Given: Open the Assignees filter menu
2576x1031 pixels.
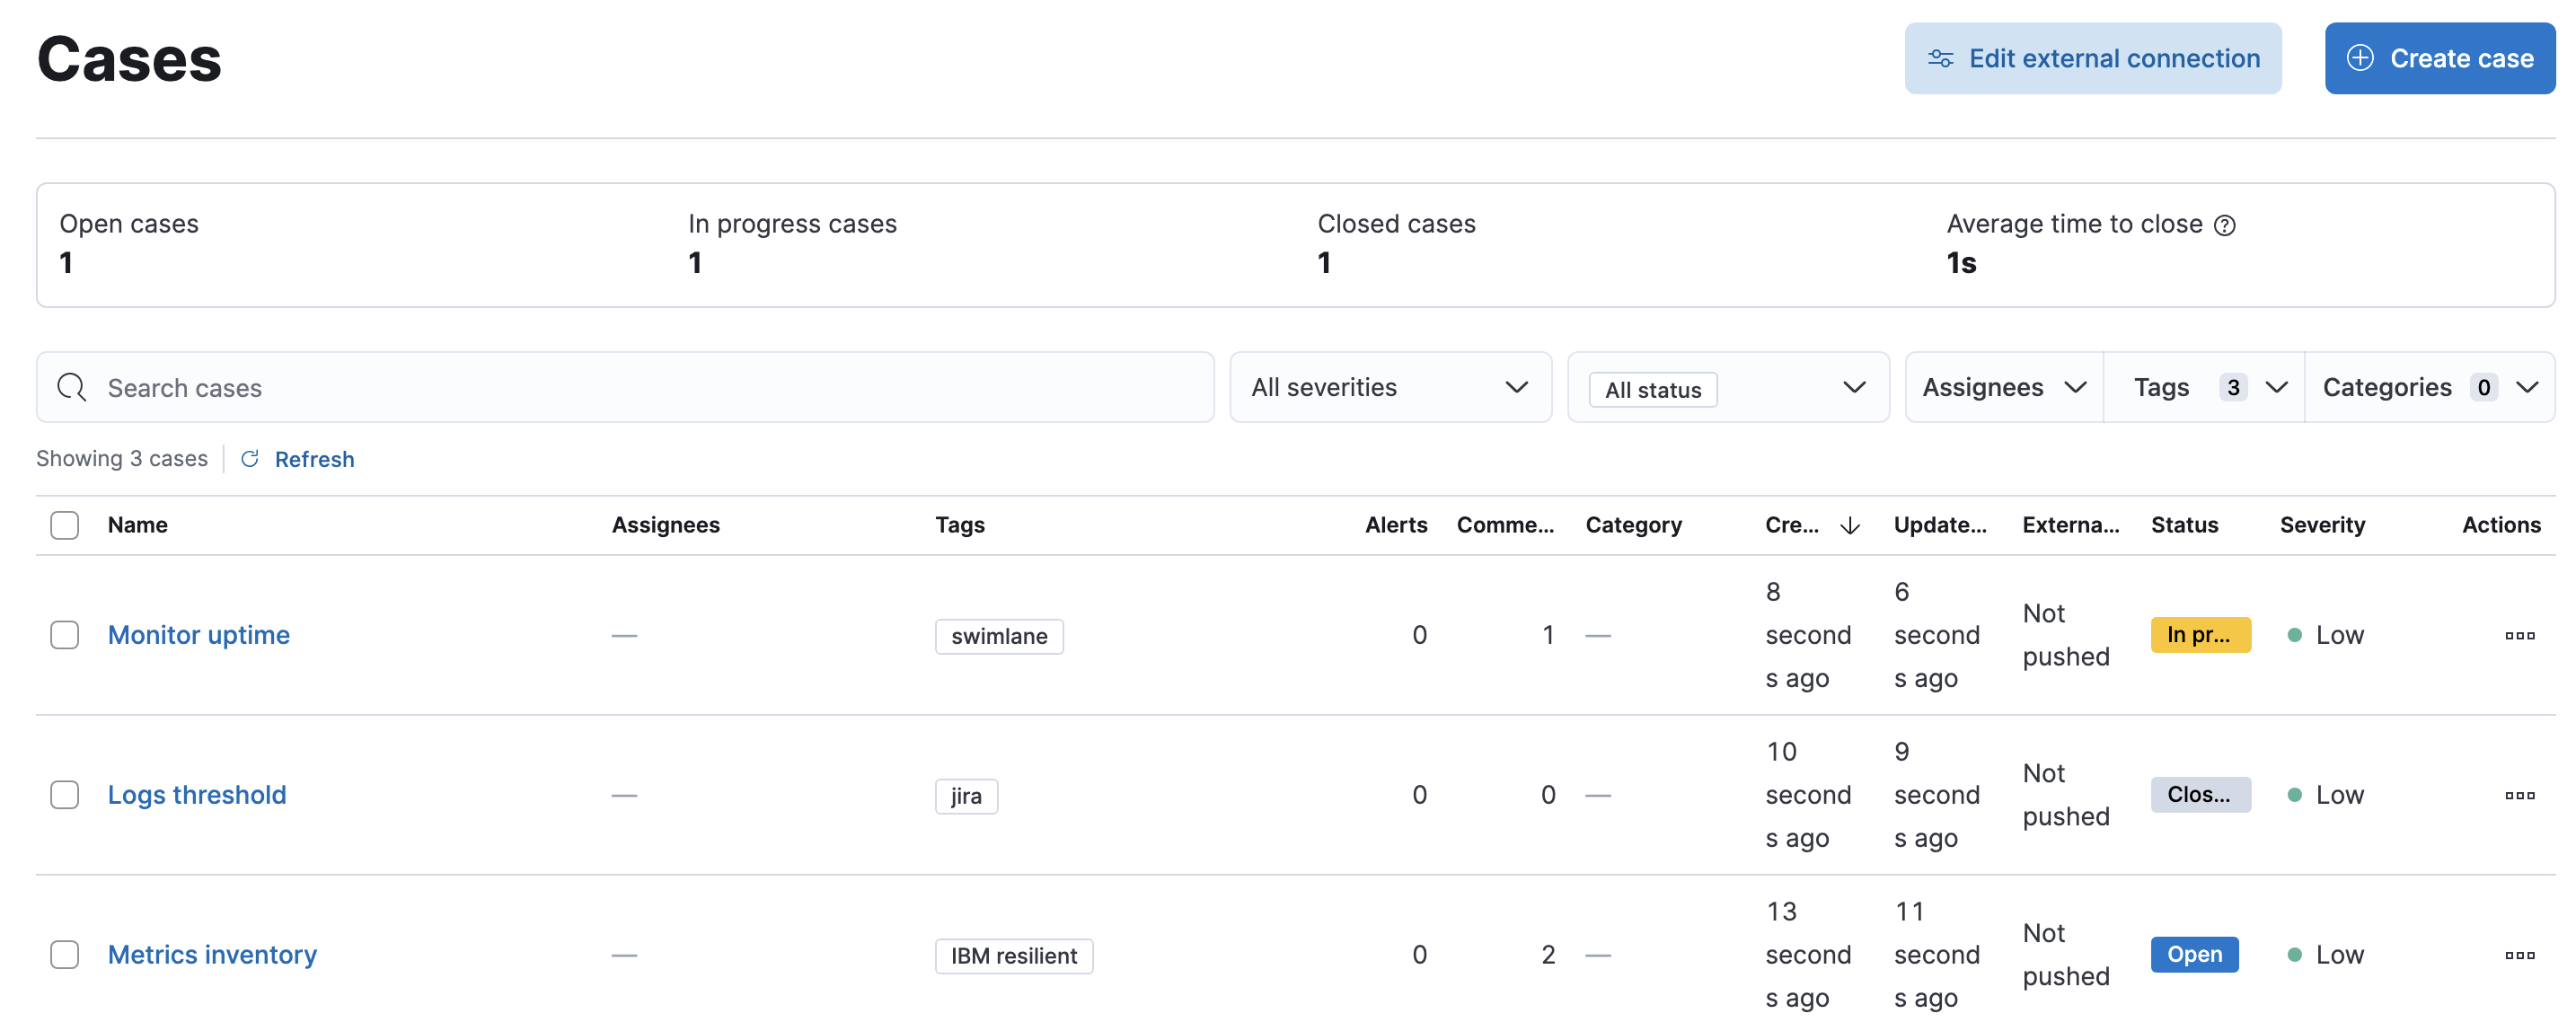Looking at the screenshot, I should pyautogui.click(x=2001, y=387).
